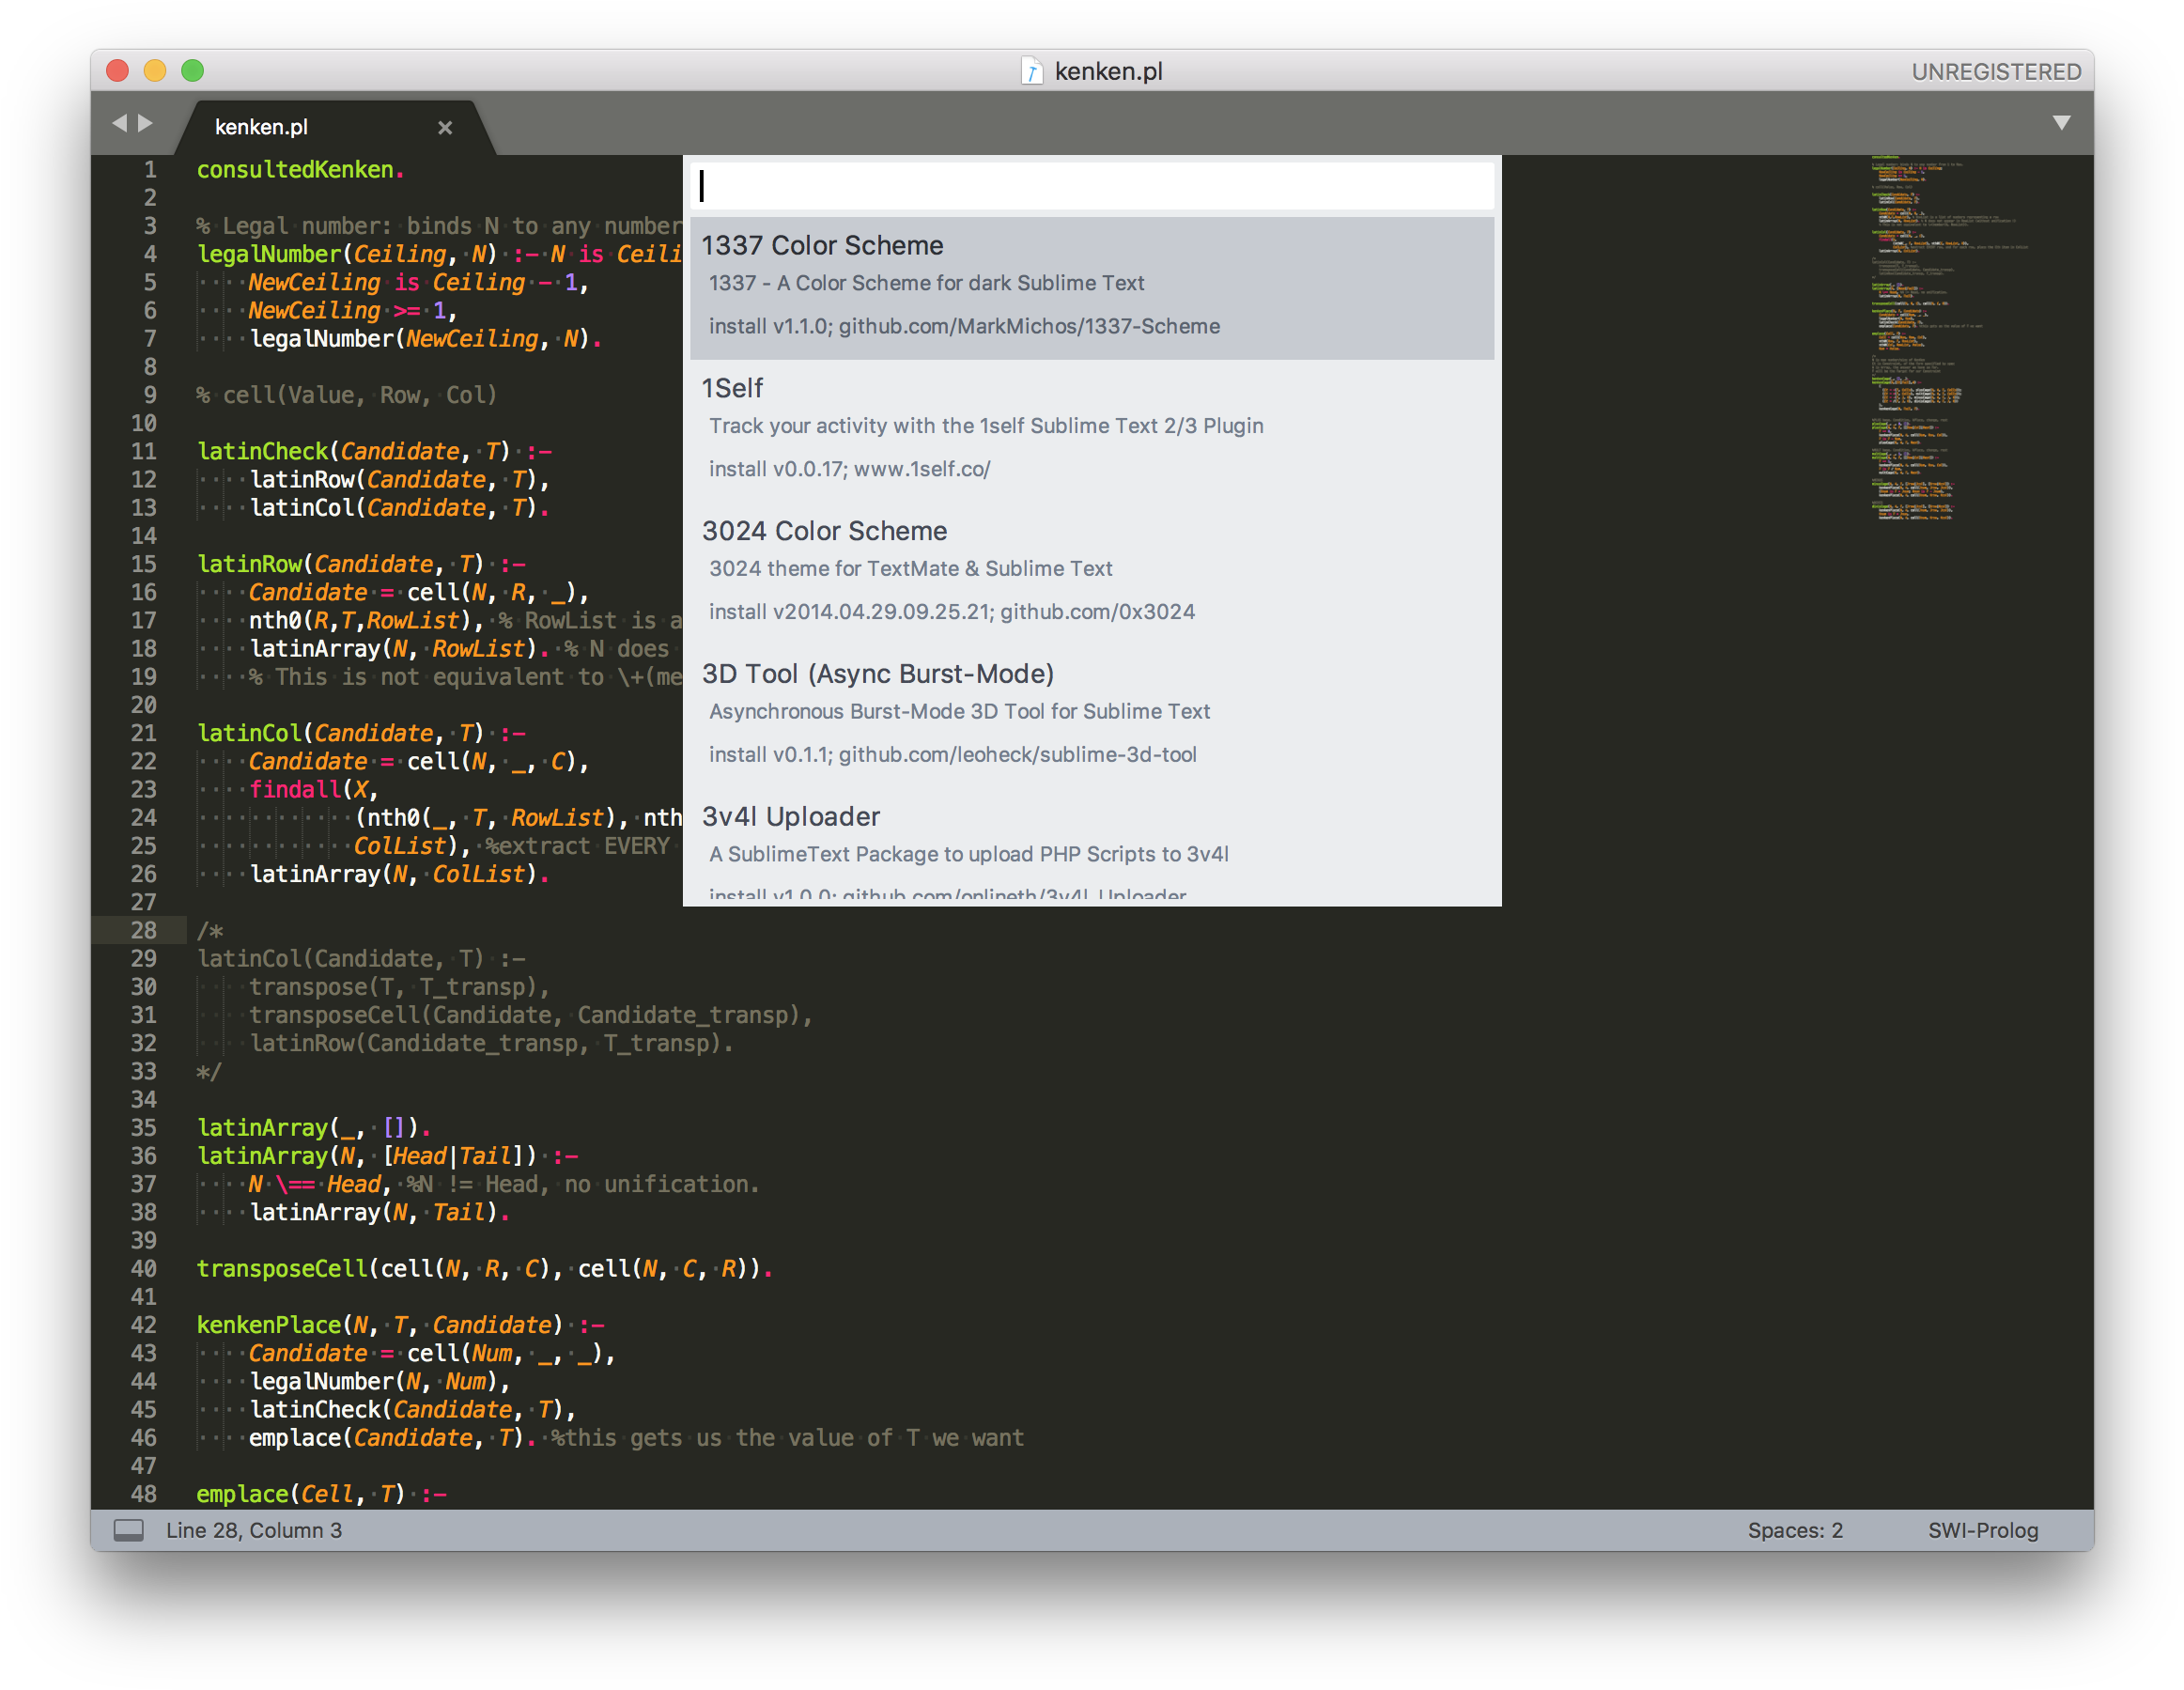Click the comment '% cell(Value, Row, Col)'
2184x1690 pixels.
click(346, 395)
